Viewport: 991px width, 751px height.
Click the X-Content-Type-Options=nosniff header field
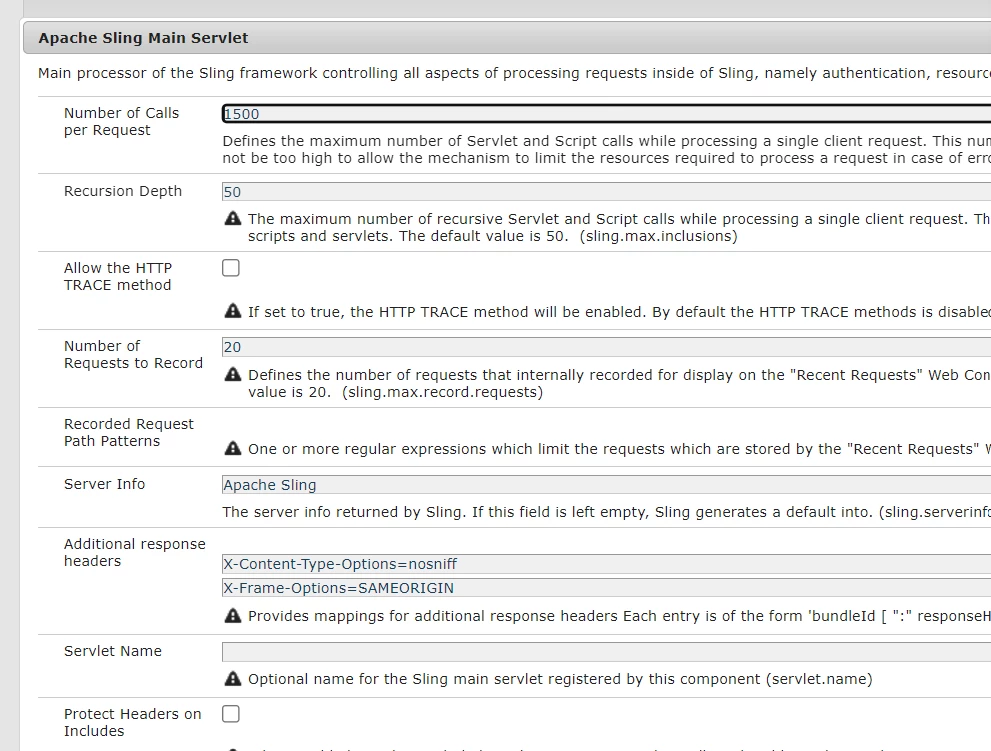pos(607,564)
